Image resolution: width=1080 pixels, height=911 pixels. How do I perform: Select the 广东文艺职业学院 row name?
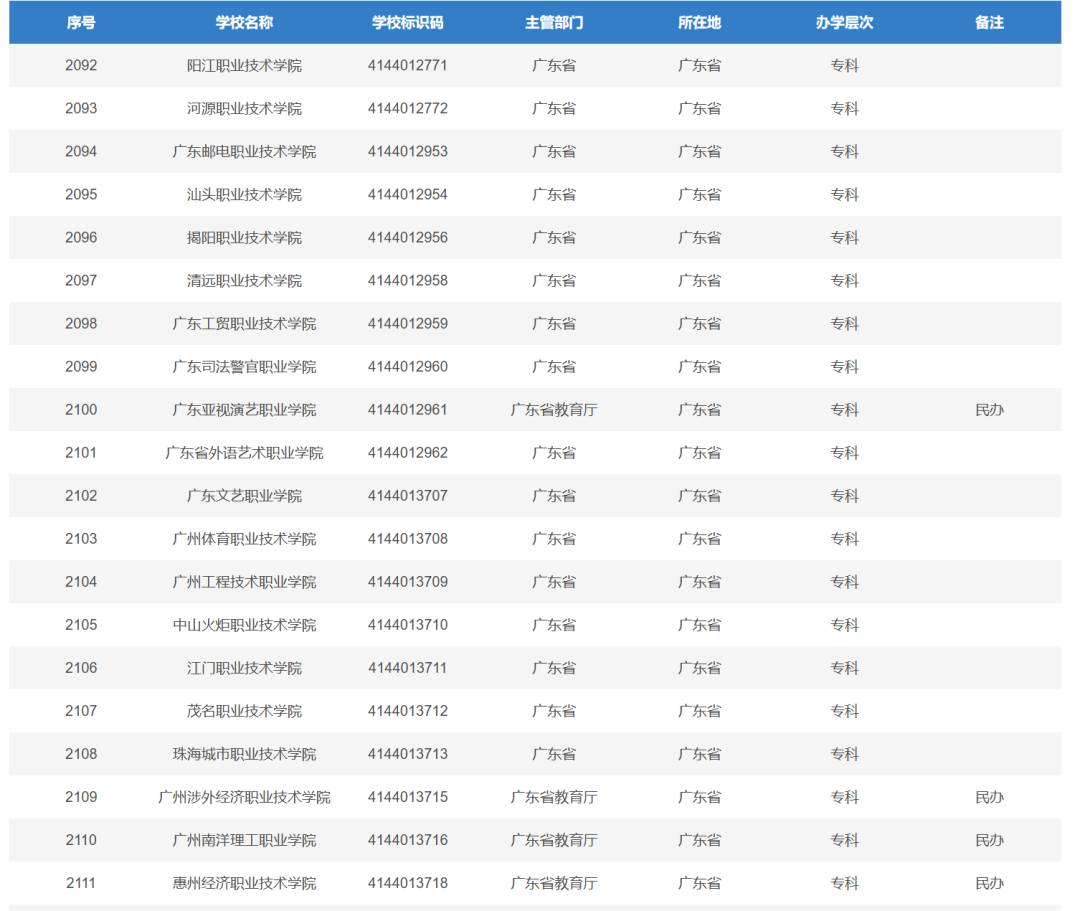[x=244, y=496]
